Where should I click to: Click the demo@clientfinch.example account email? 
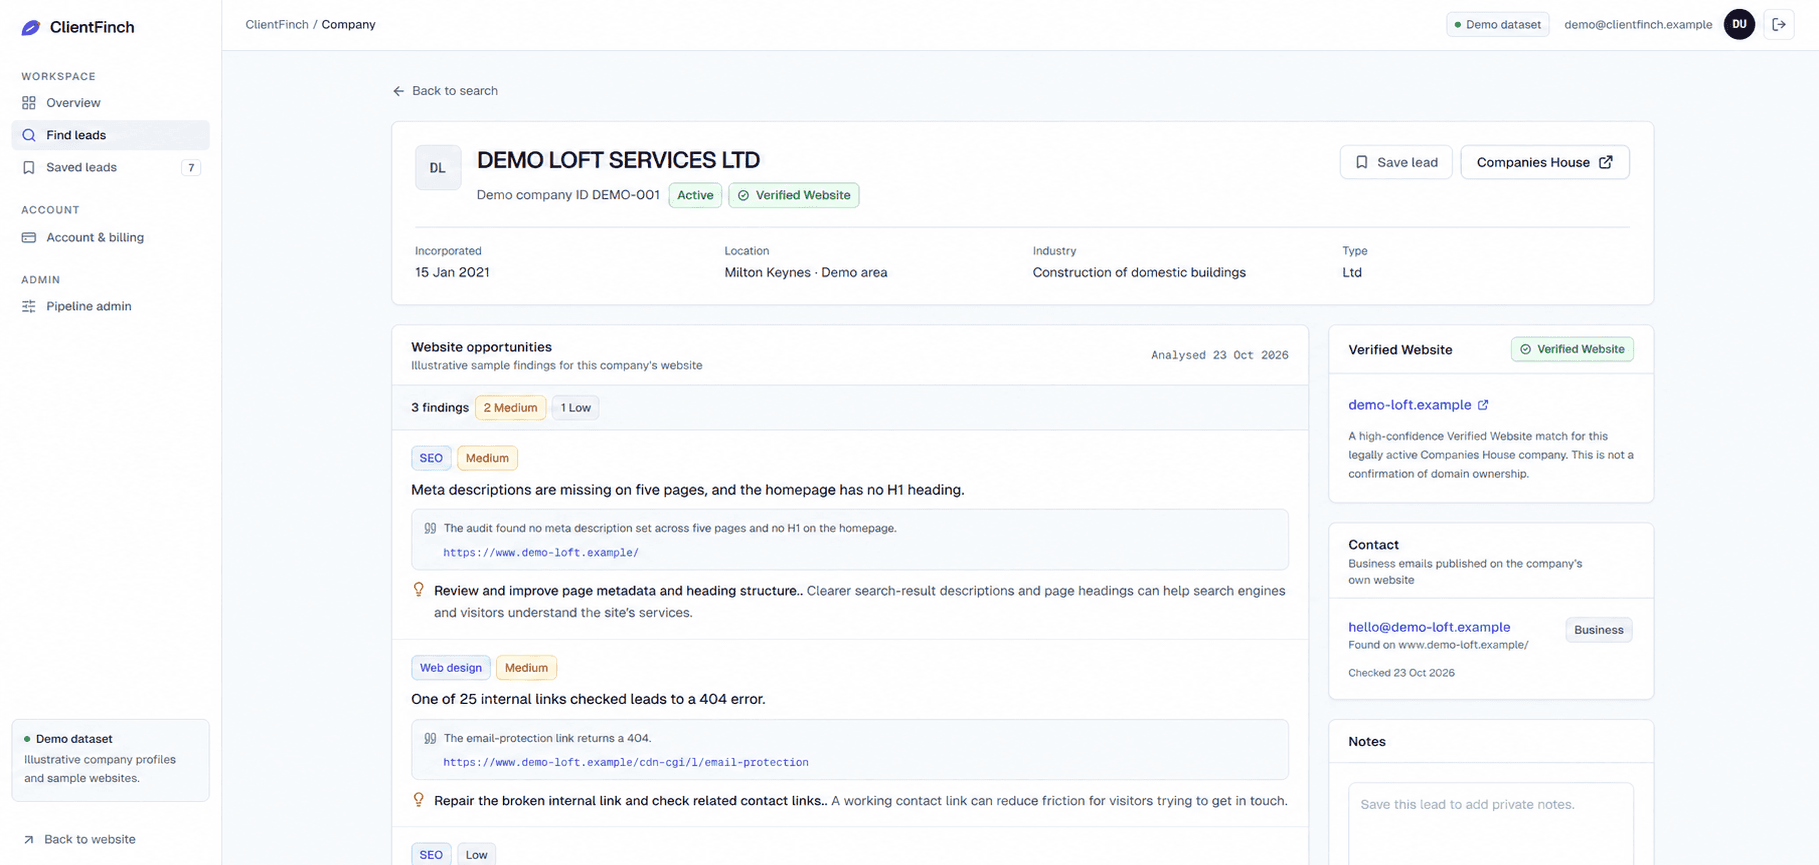(x=1638, y=25)
